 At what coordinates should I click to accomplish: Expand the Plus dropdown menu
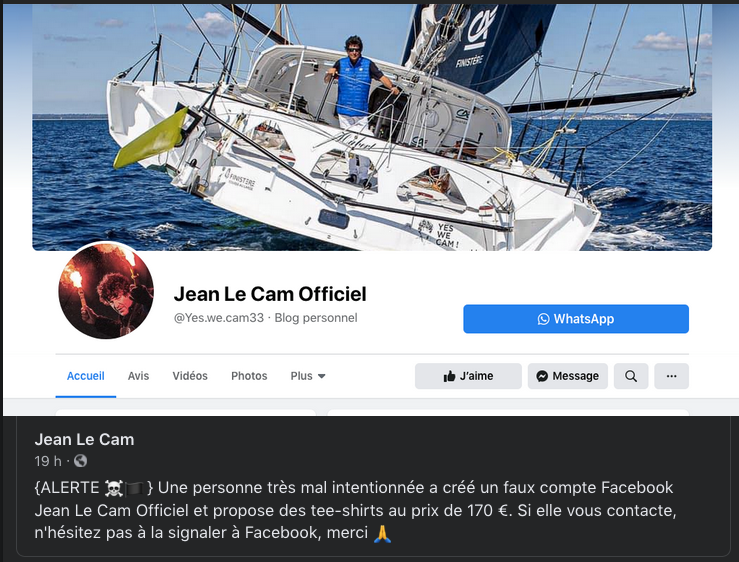click(x=308, y=376)
